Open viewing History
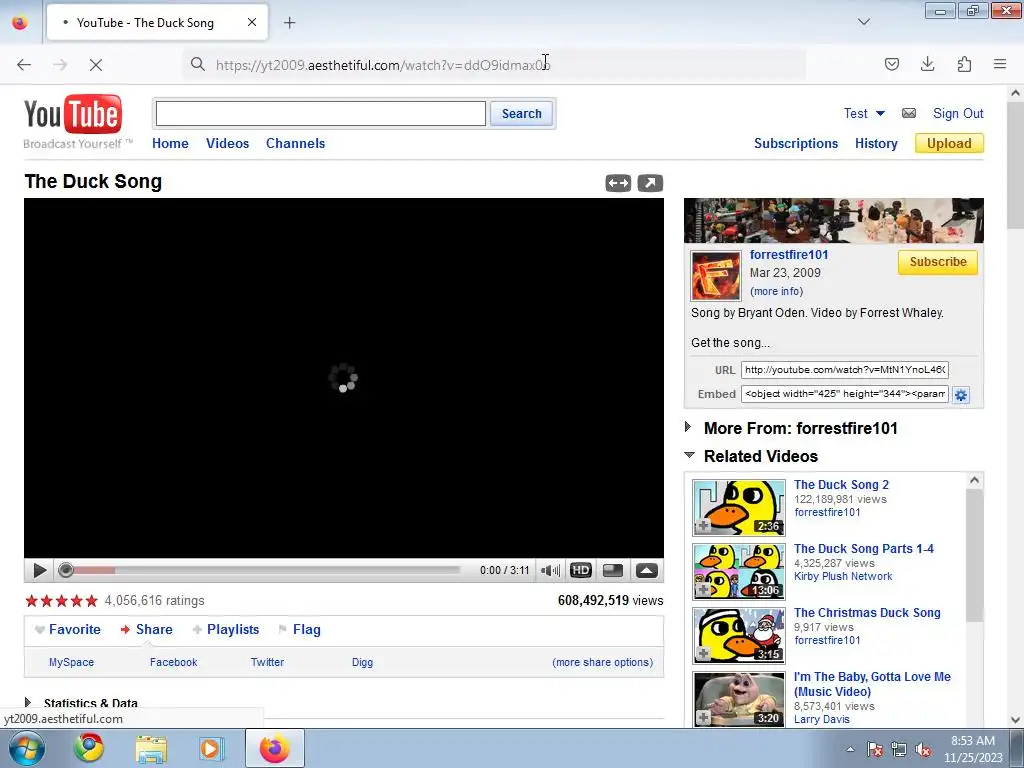This screenshot has width=1024, height=768. click(876, 144)
